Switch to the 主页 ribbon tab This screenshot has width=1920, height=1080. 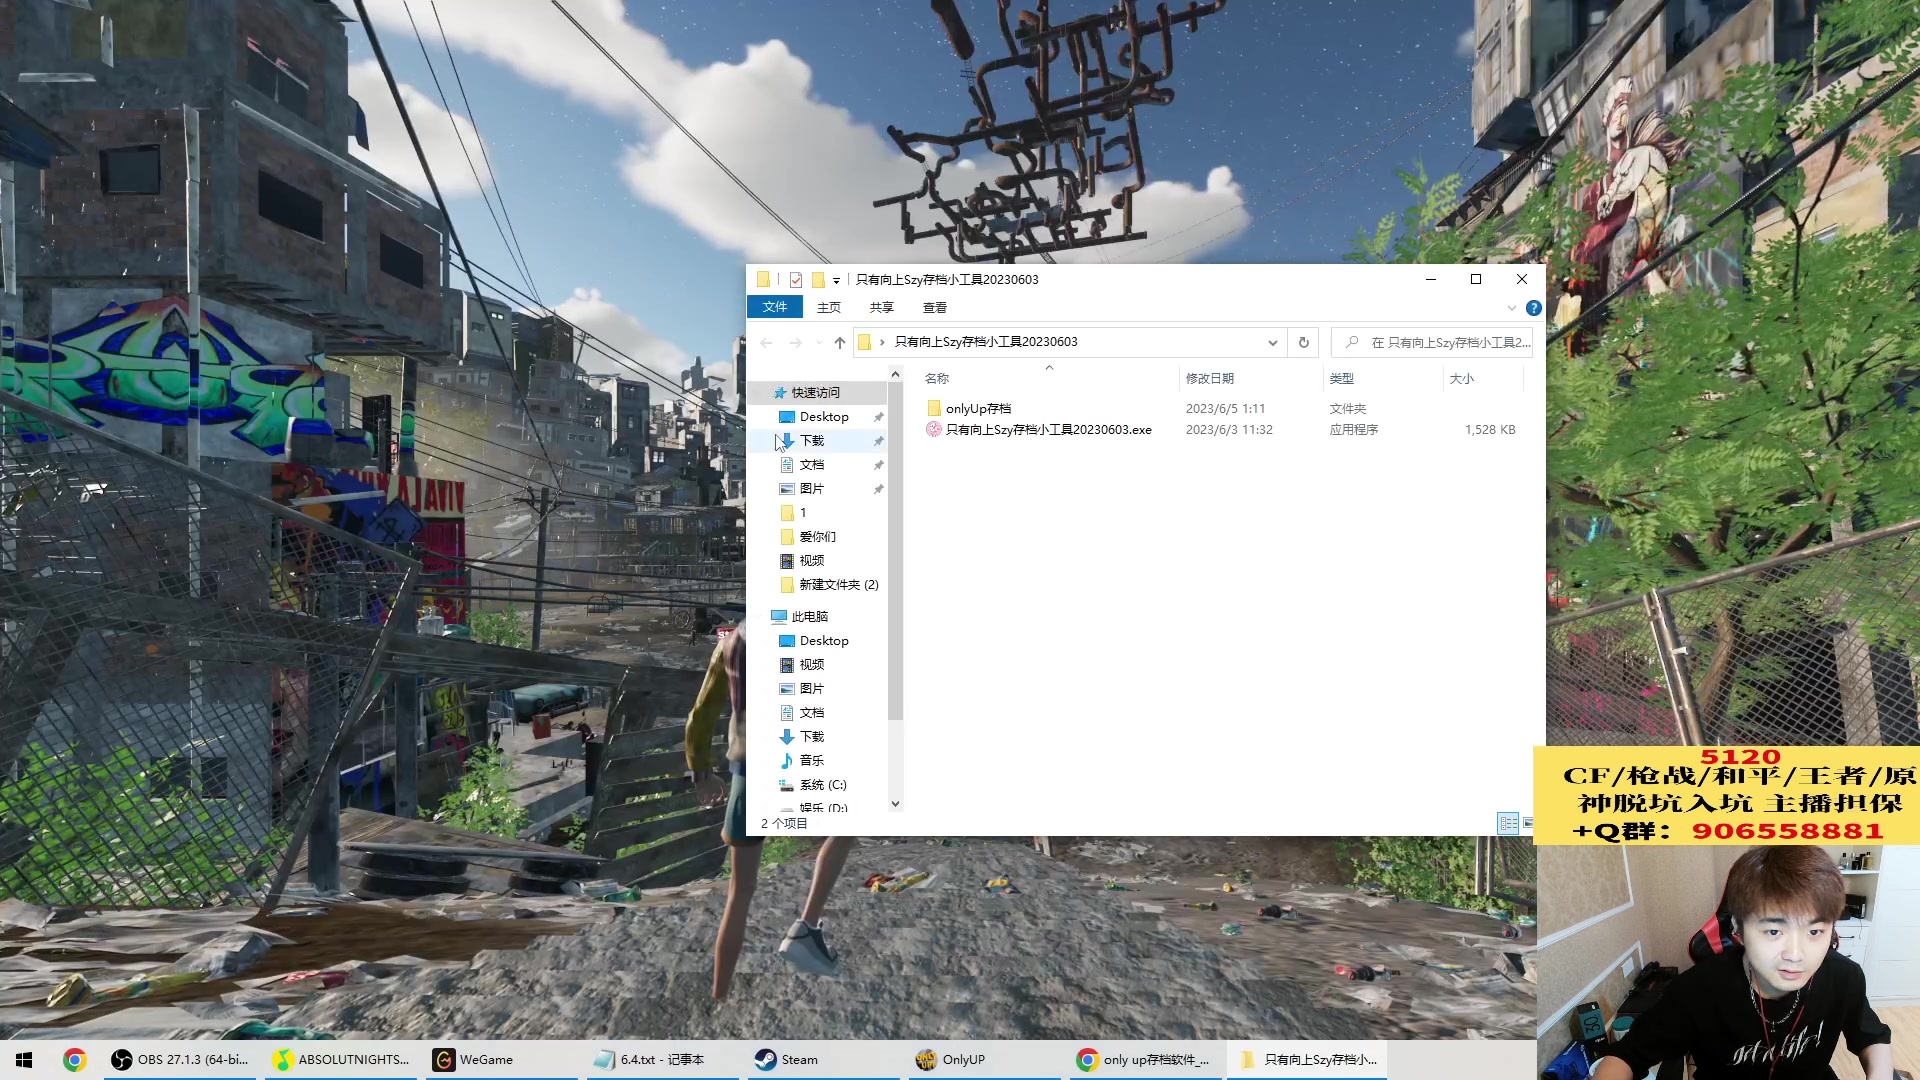829,307
